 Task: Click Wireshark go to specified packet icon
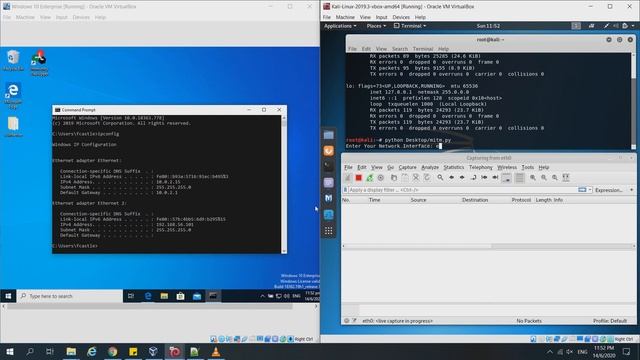click(473, 178)
